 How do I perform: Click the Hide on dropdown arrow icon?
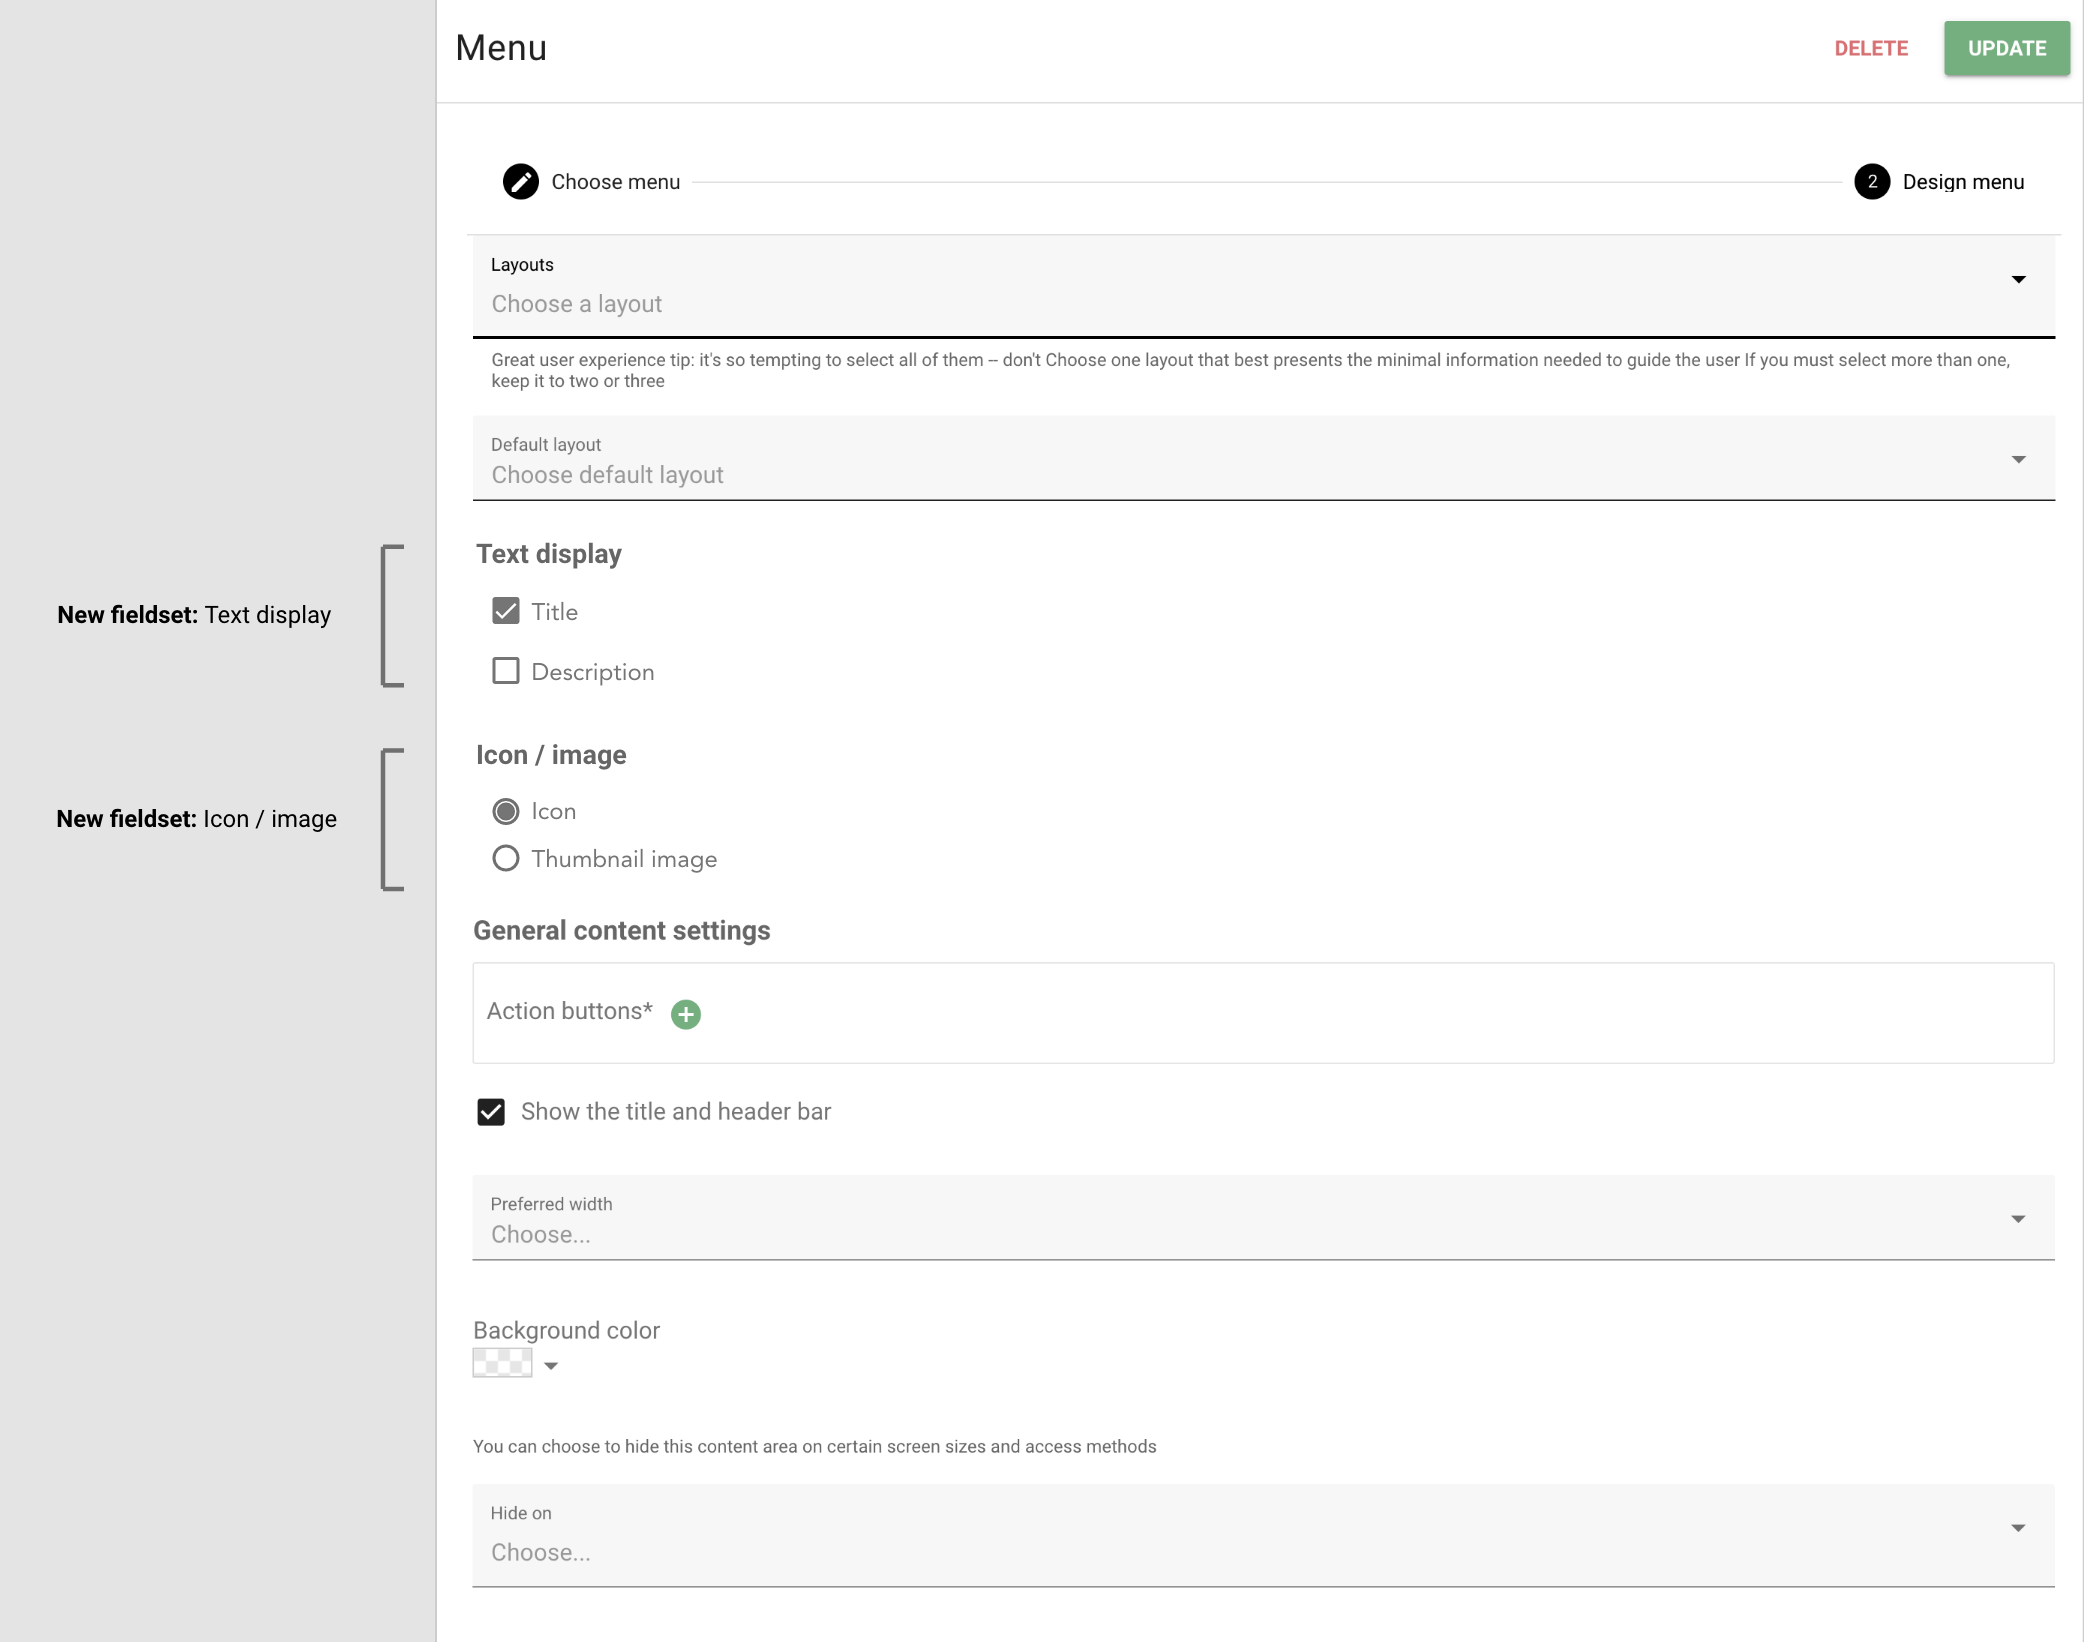coord(2018,1528)
